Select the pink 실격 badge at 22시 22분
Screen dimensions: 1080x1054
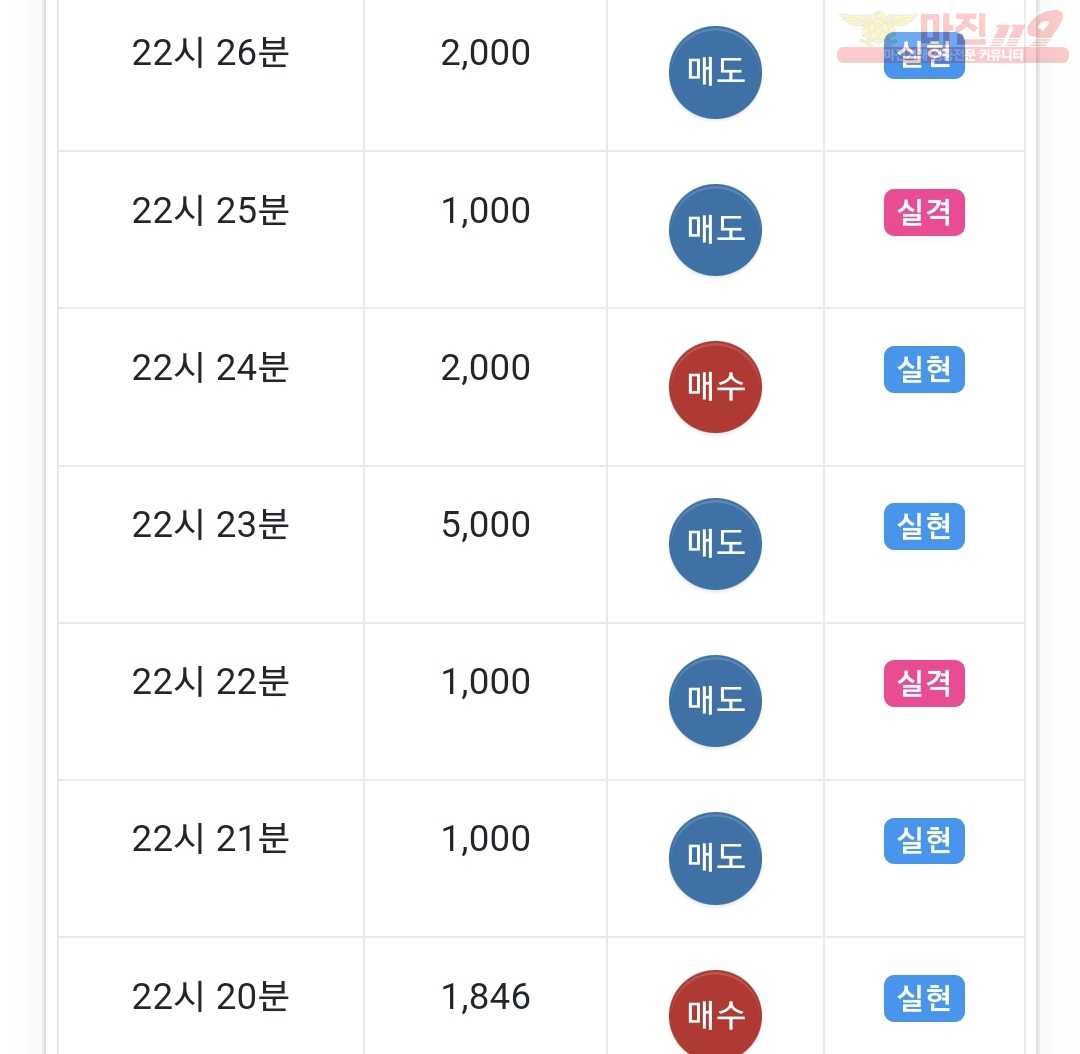(x=924, y=683)
